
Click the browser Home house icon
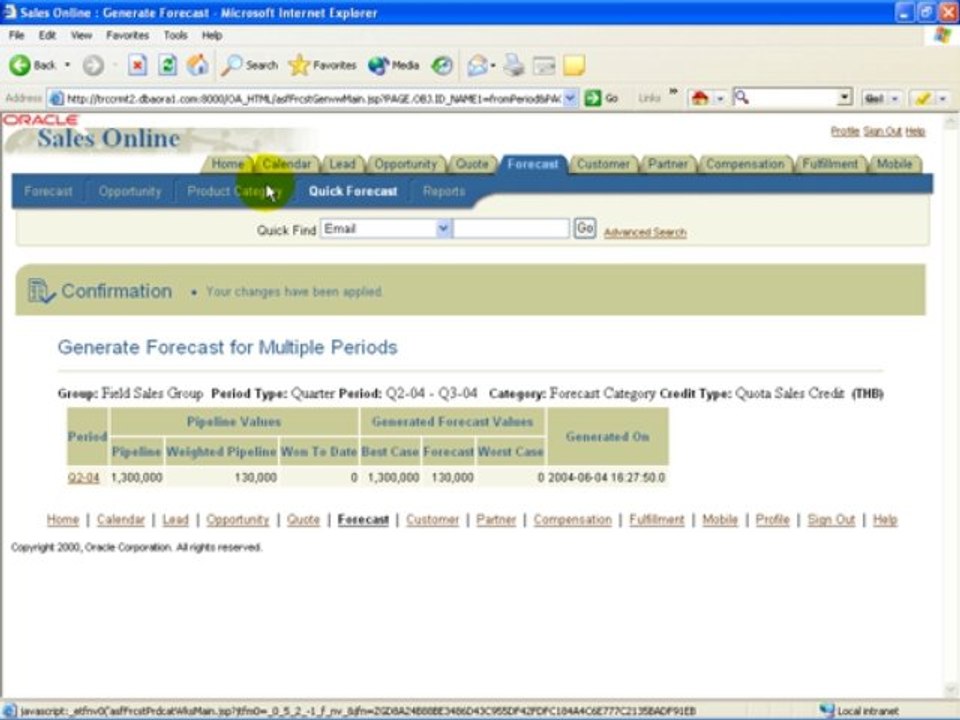[x=197, y=65]
